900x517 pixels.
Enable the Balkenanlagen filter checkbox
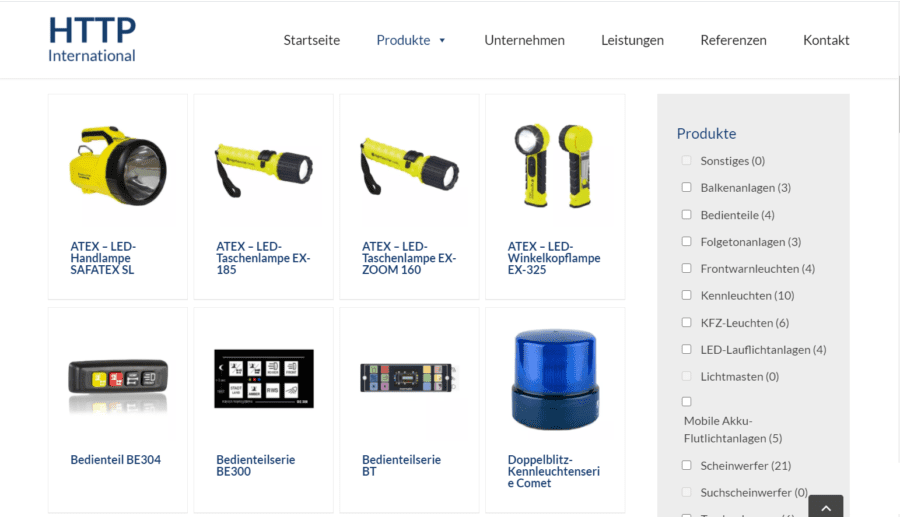click(x=686, y=187)
